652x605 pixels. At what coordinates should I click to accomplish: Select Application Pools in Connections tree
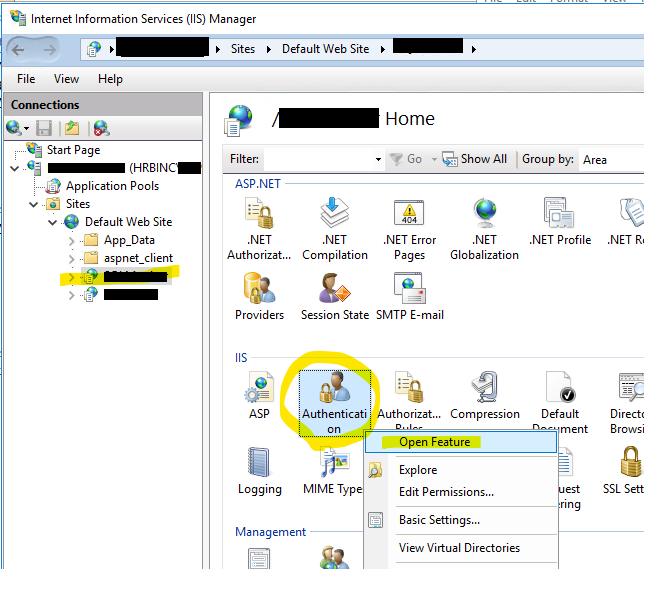[111, 186]
